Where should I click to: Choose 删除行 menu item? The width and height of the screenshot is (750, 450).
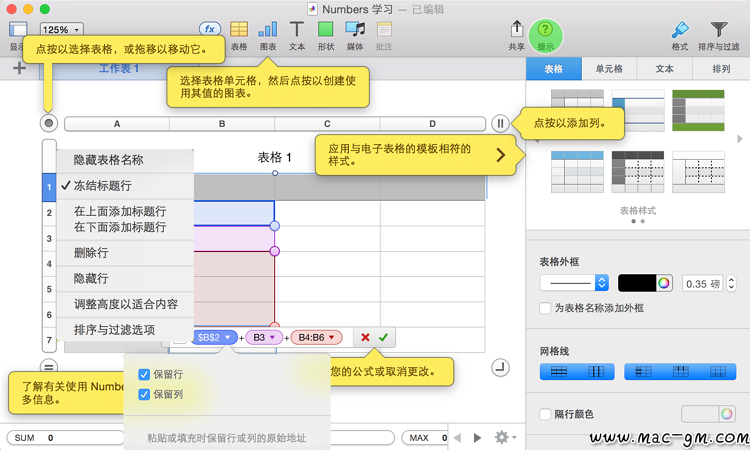(125, 252)
